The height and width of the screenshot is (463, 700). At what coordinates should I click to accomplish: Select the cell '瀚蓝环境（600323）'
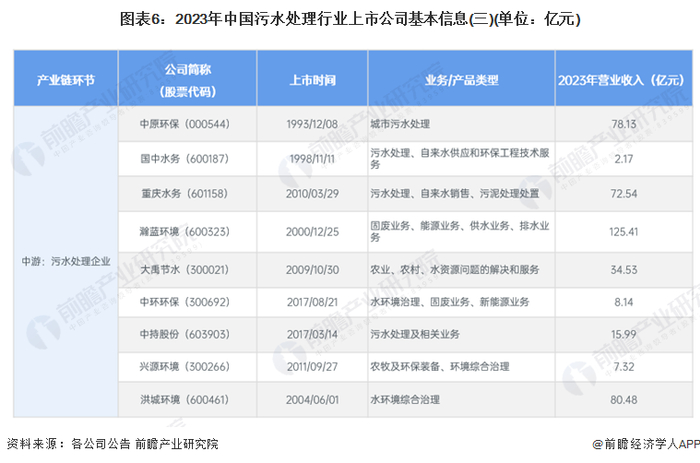[x=188, y=232]
